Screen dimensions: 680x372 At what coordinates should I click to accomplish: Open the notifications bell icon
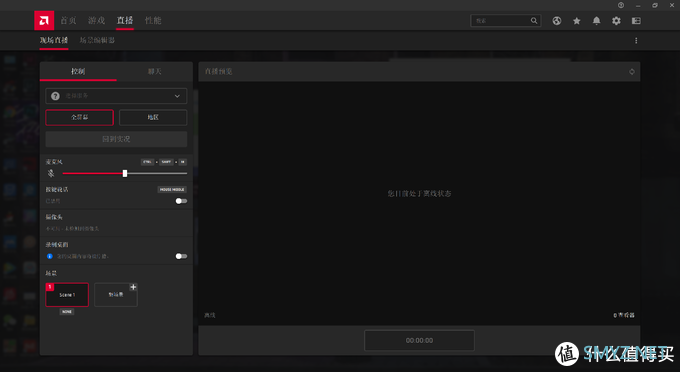click(x=596, y=21)
